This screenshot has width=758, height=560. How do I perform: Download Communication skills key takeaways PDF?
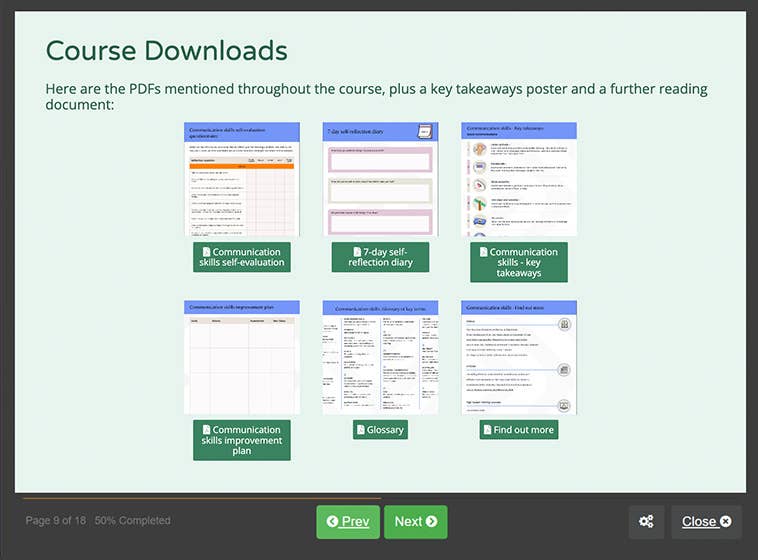coord(518,262)
